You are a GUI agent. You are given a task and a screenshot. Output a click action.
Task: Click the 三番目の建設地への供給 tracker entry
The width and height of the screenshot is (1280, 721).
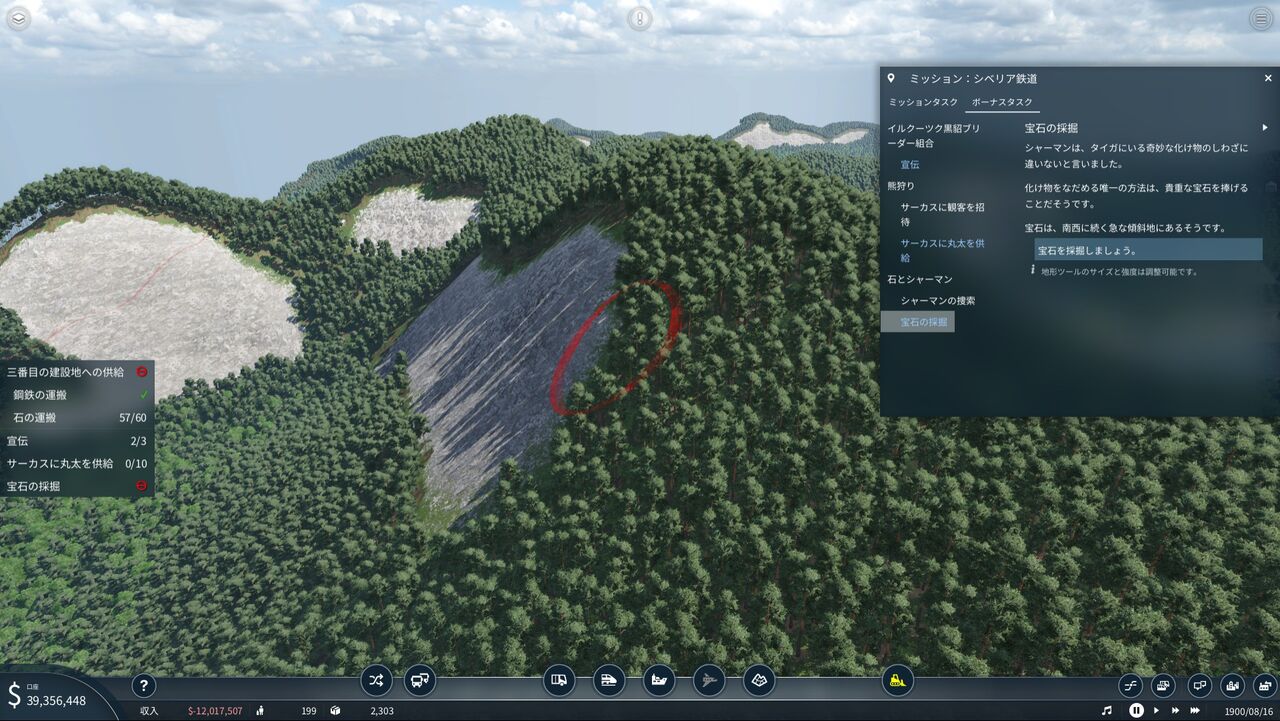click(77, 372)
